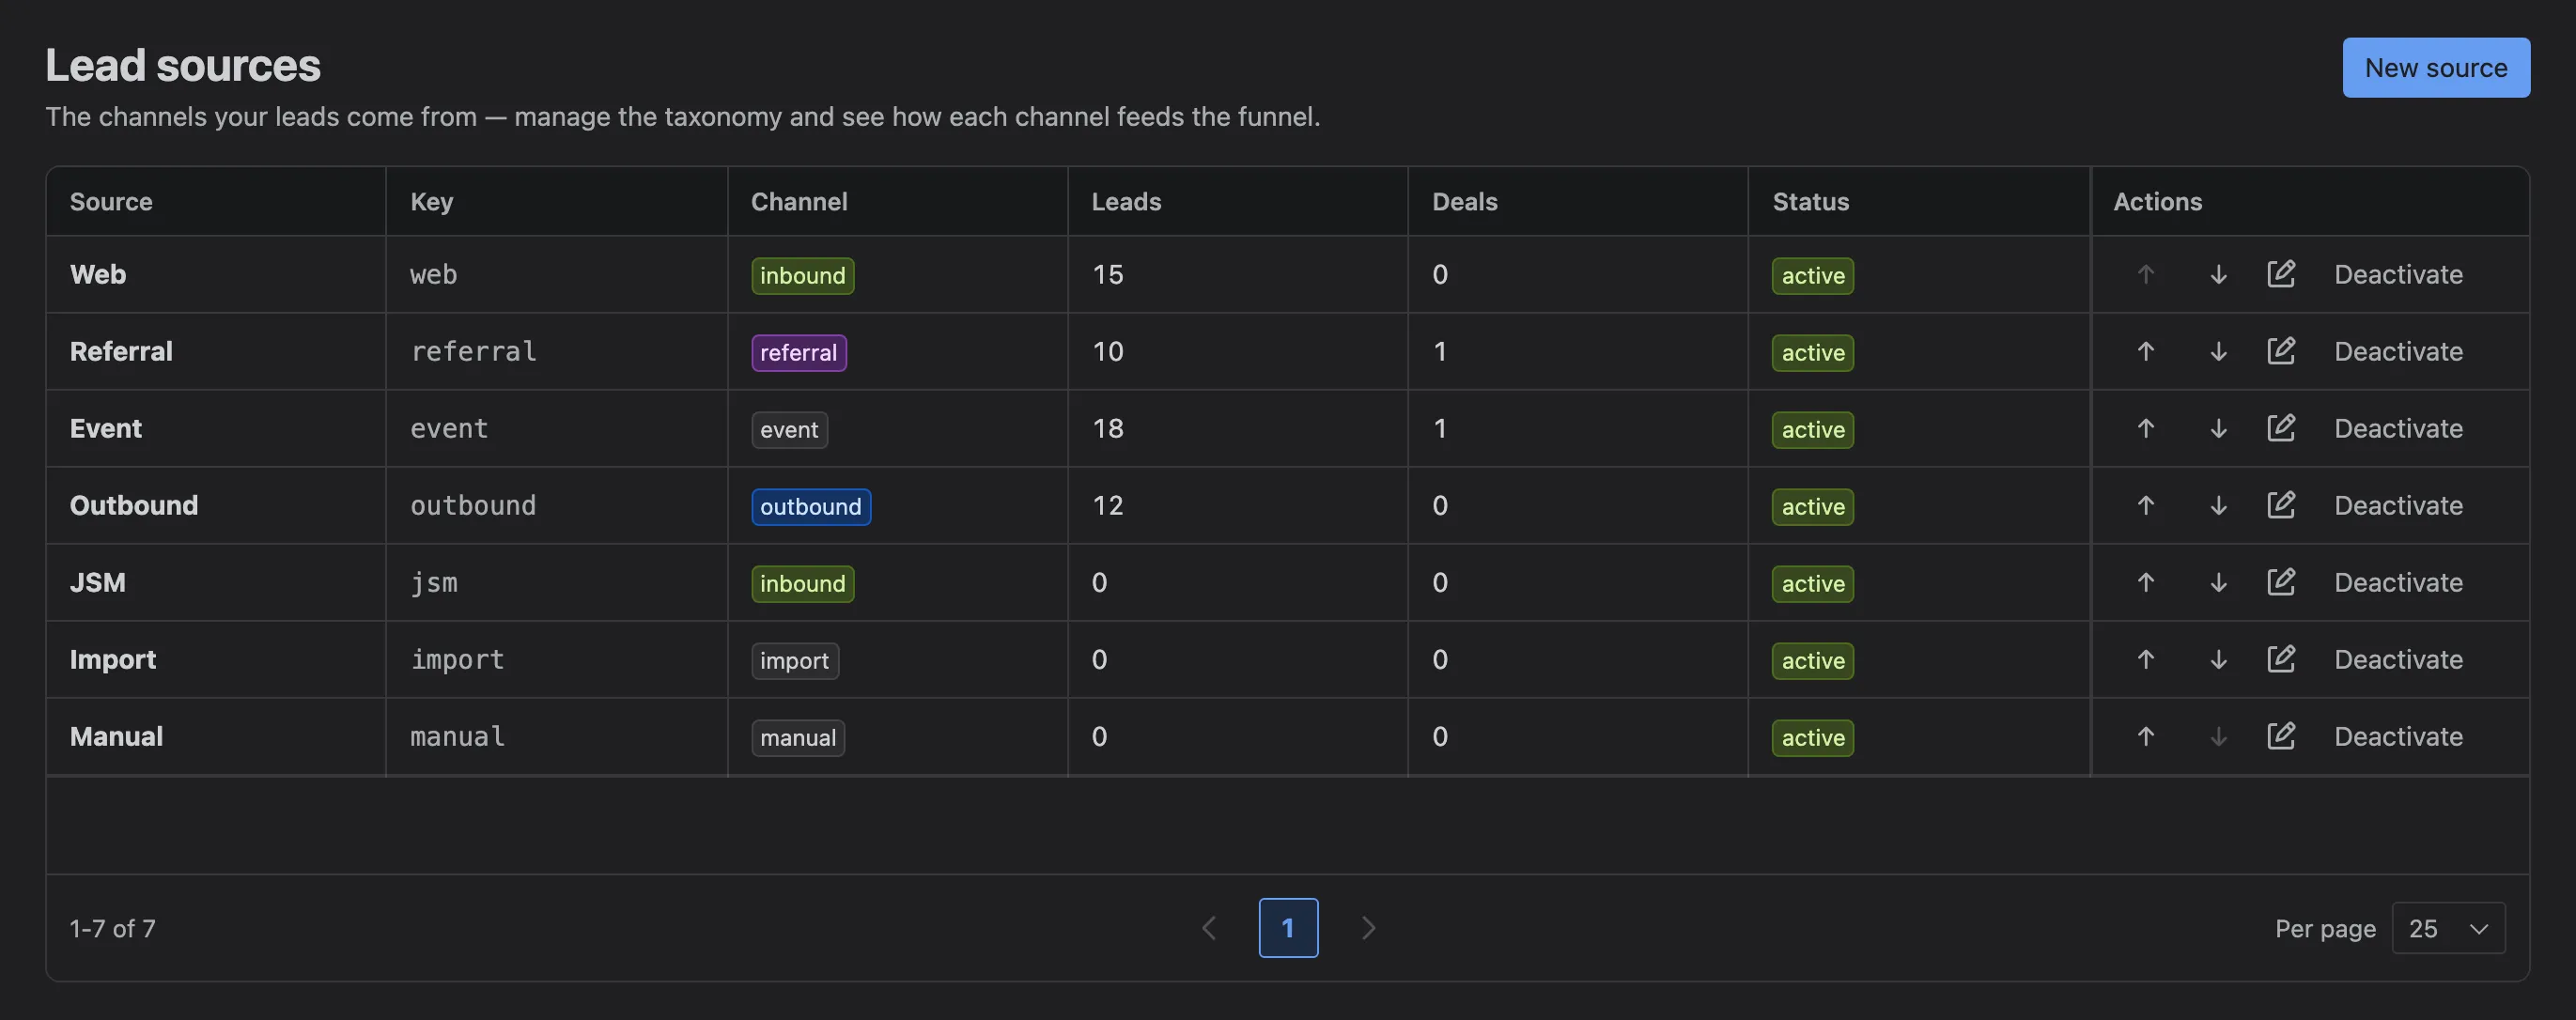Move the JSM source up
Image resolution: width=2576 pixels, height=1020 pixels.
pos(2146,582)
